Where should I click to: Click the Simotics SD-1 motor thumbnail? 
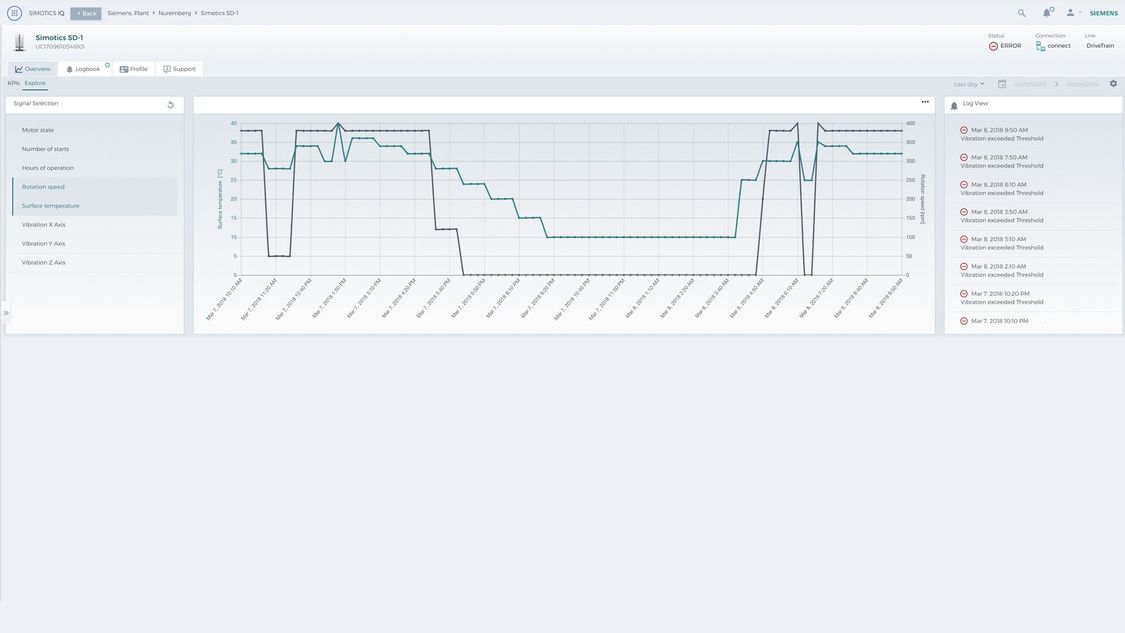click(19, 42)
